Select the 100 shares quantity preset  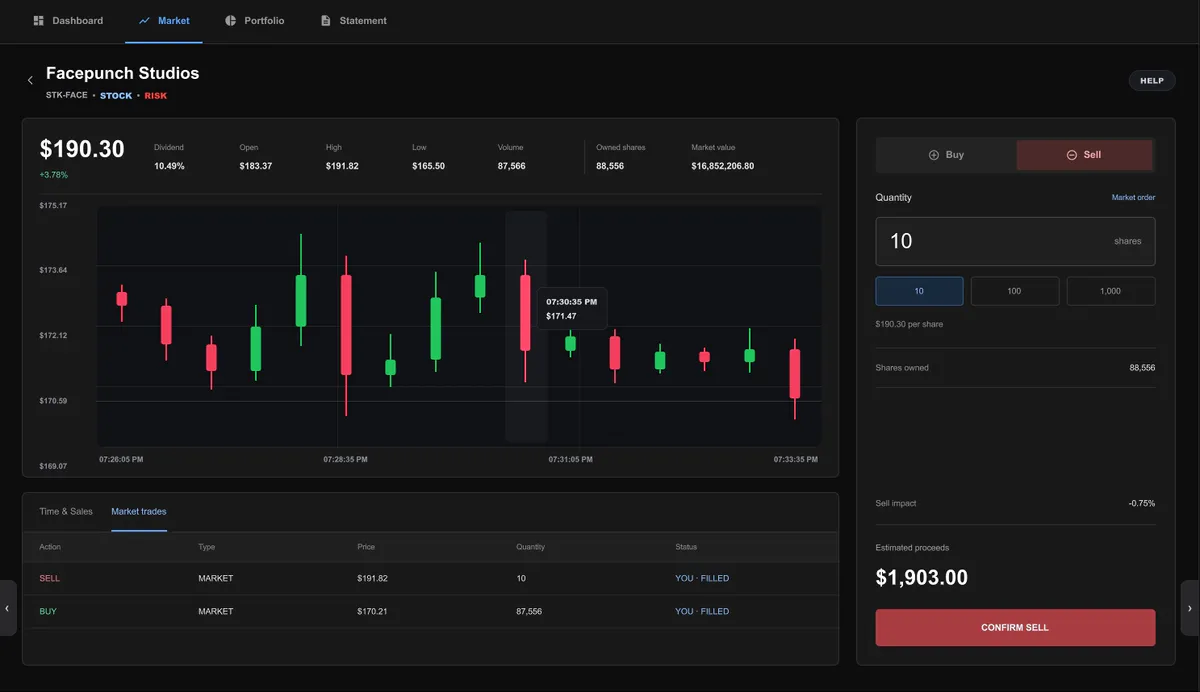click(x=1014, y=291)
